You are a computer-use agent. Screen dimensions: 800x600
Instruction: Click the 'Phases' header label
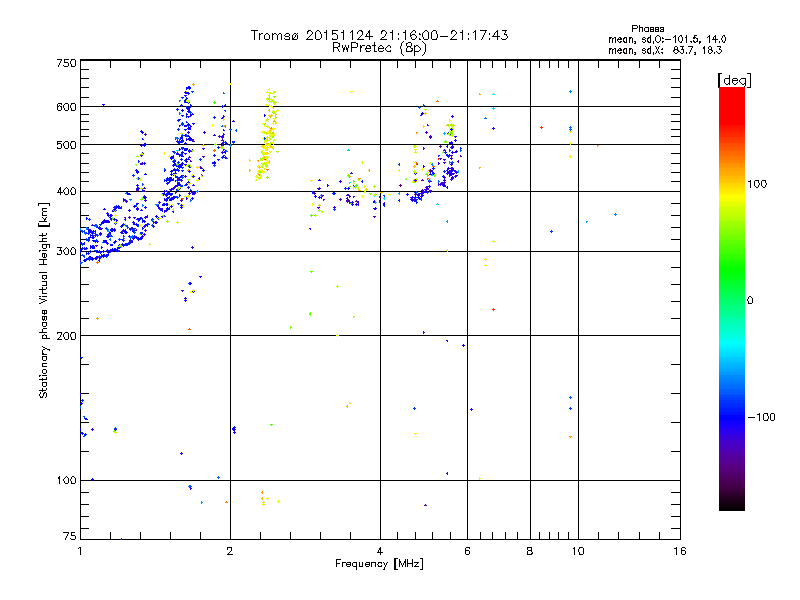click(x=647, y=29)
